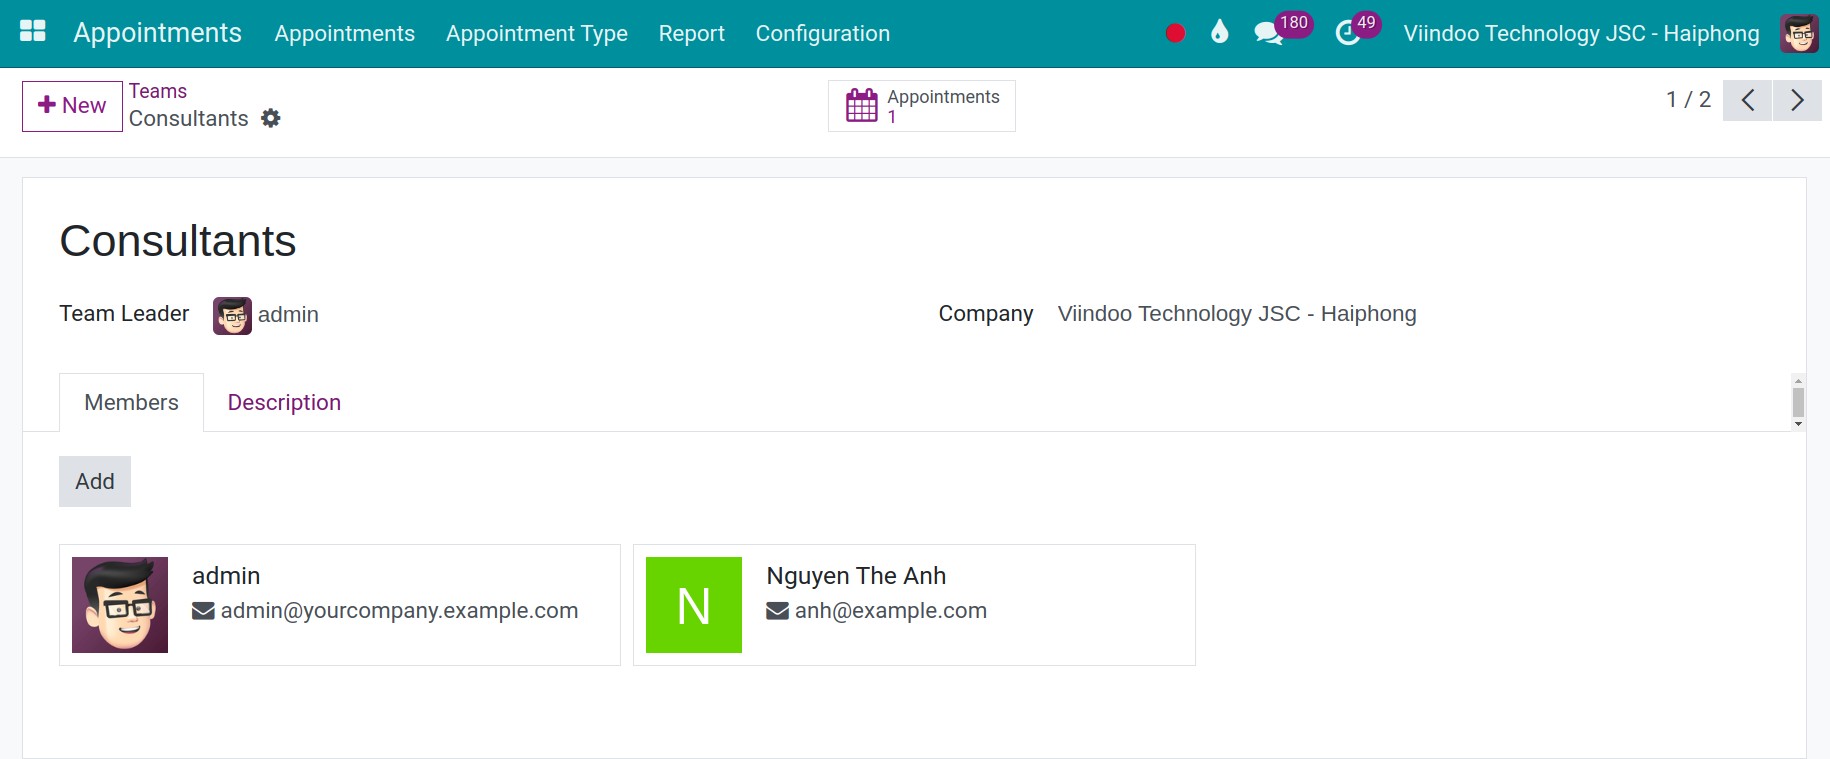Open the user avatar menu in the top-right corner
The width and height of the screenshot is (1830, 759).
click(x=1799, y=33)
